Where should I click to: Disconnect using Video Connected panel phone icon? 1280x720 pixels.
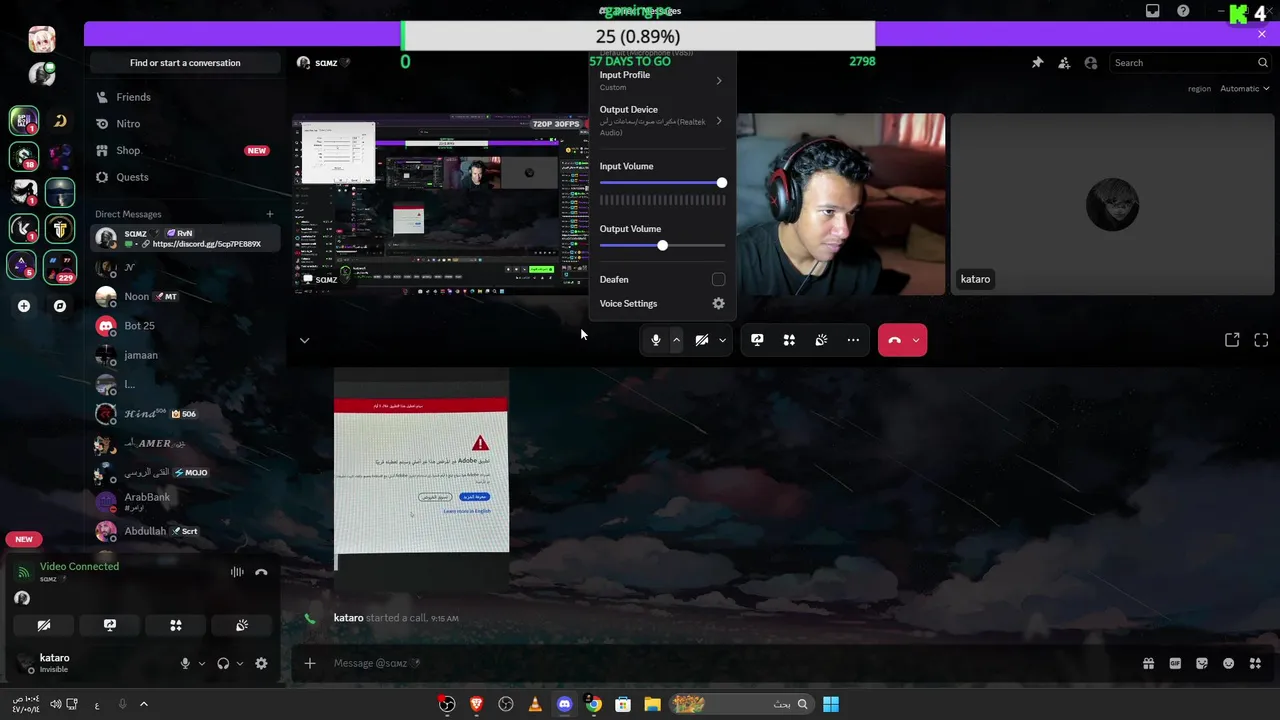click(x=261, y=572)
